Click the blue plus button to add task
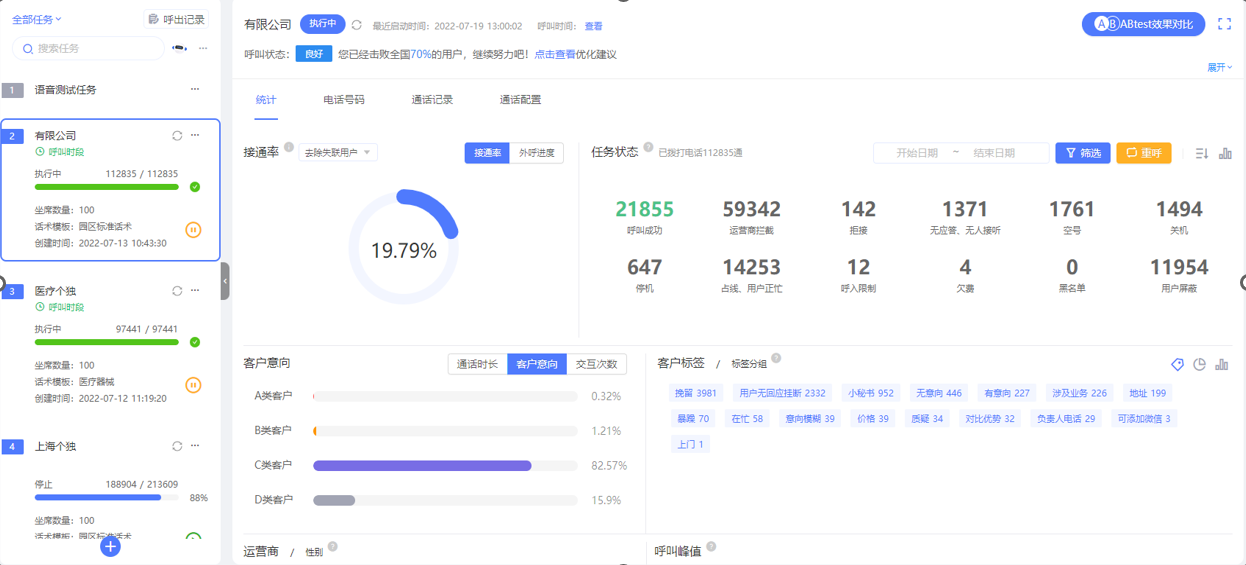1246x565 pixels. pos(110,547)
